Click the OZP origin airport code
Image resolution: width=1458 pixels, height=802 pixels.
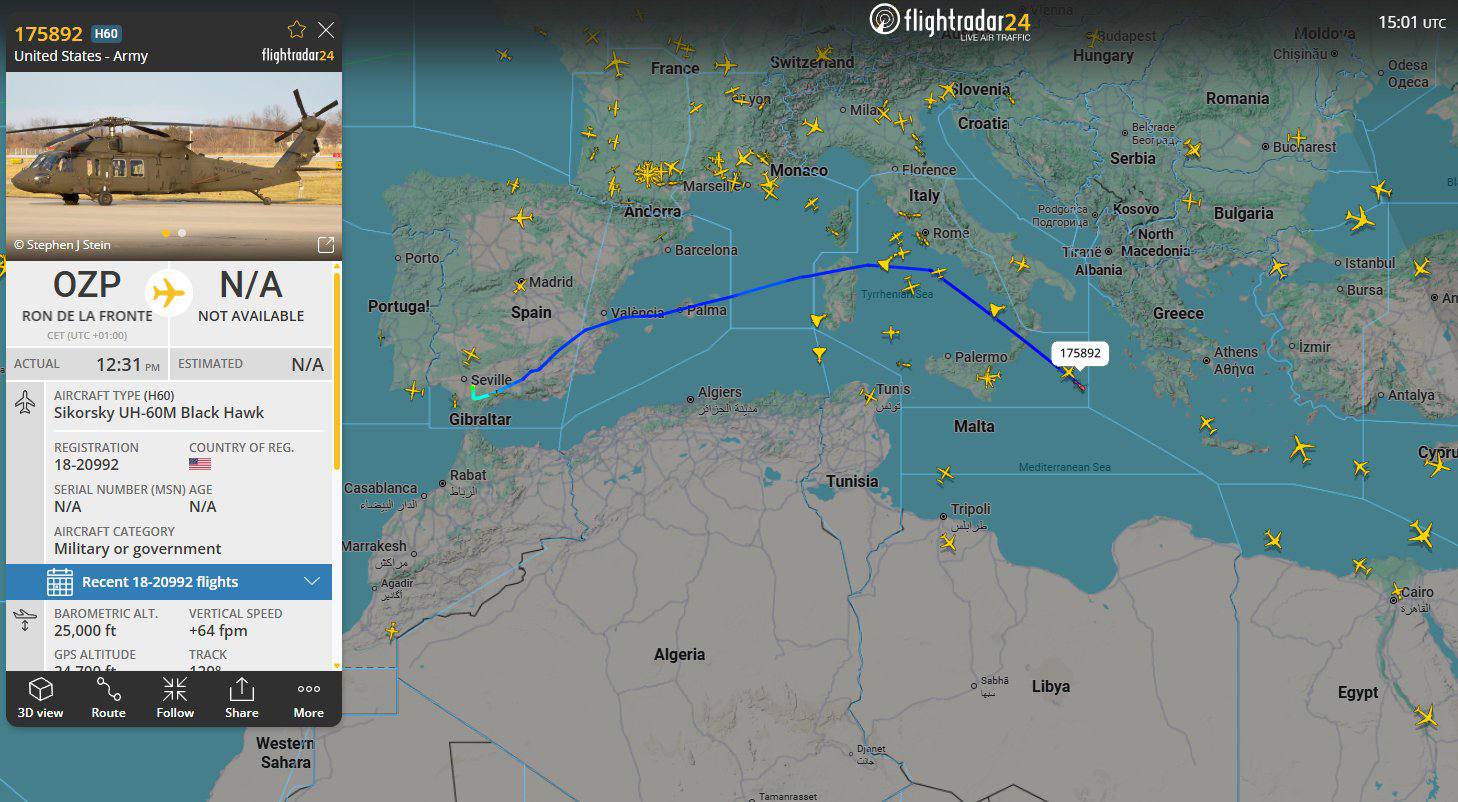click(x=87, y=285)
